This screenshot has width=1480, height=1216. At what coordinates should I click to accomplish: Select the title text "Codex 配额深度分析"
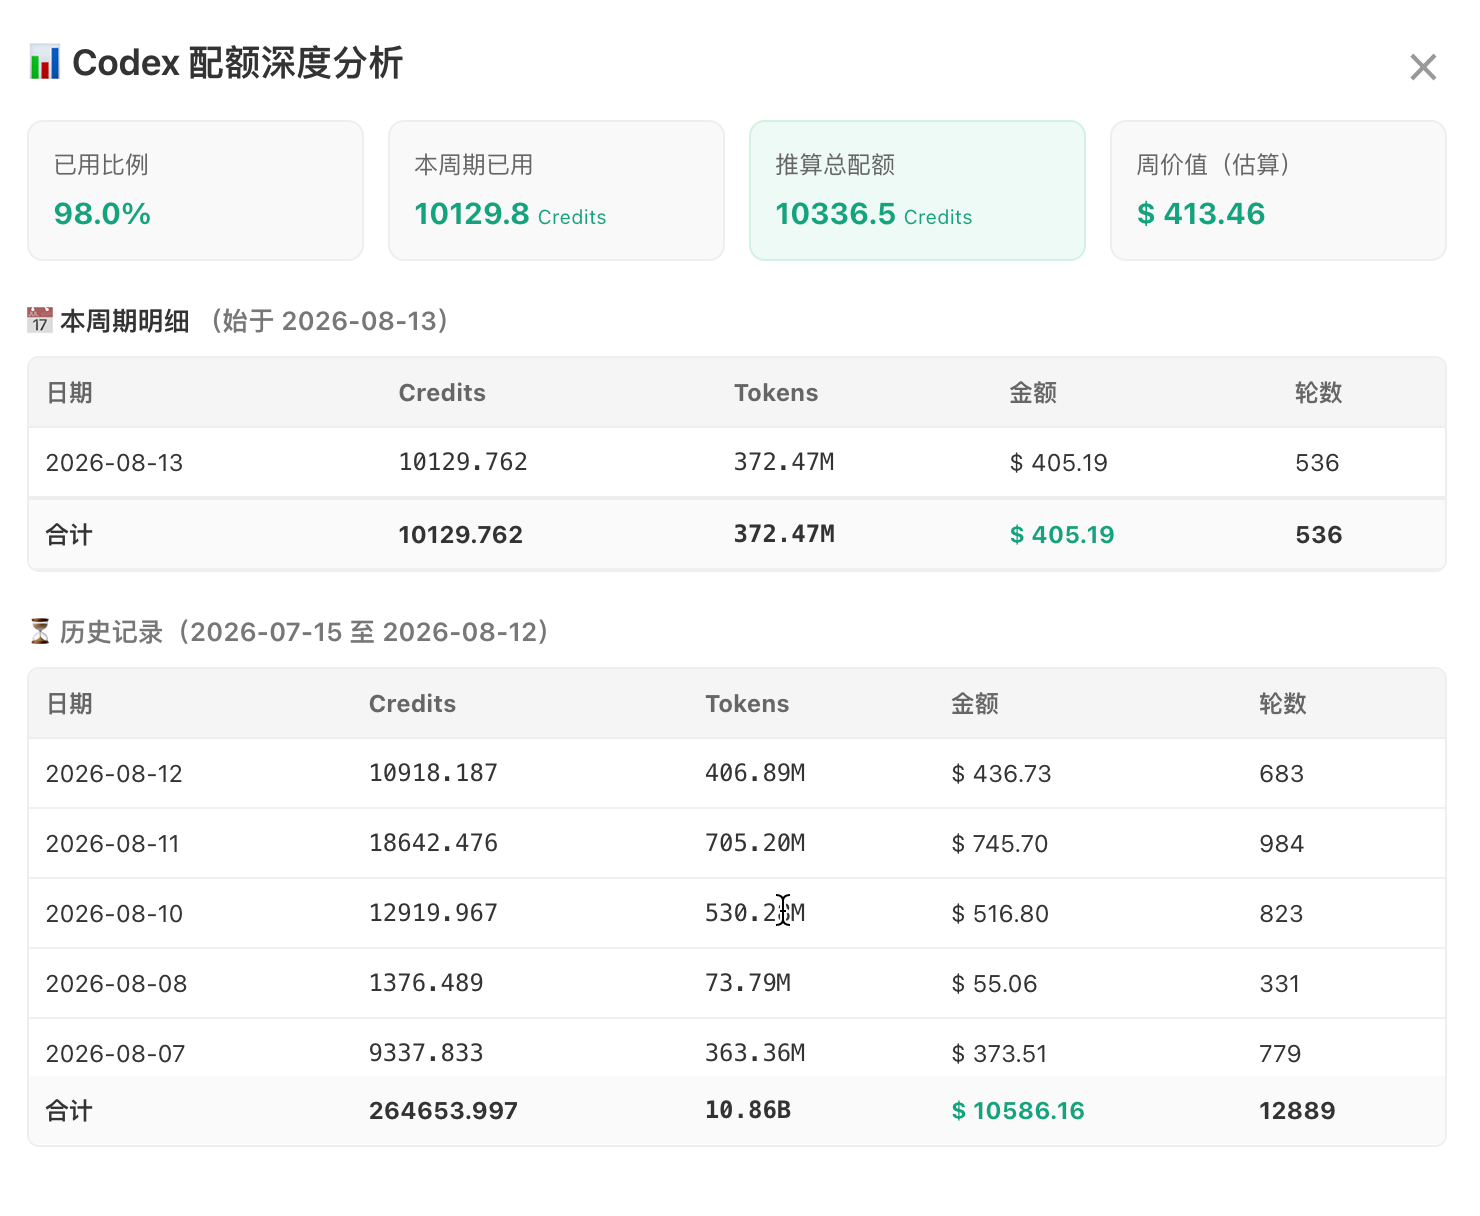(238, 62)
